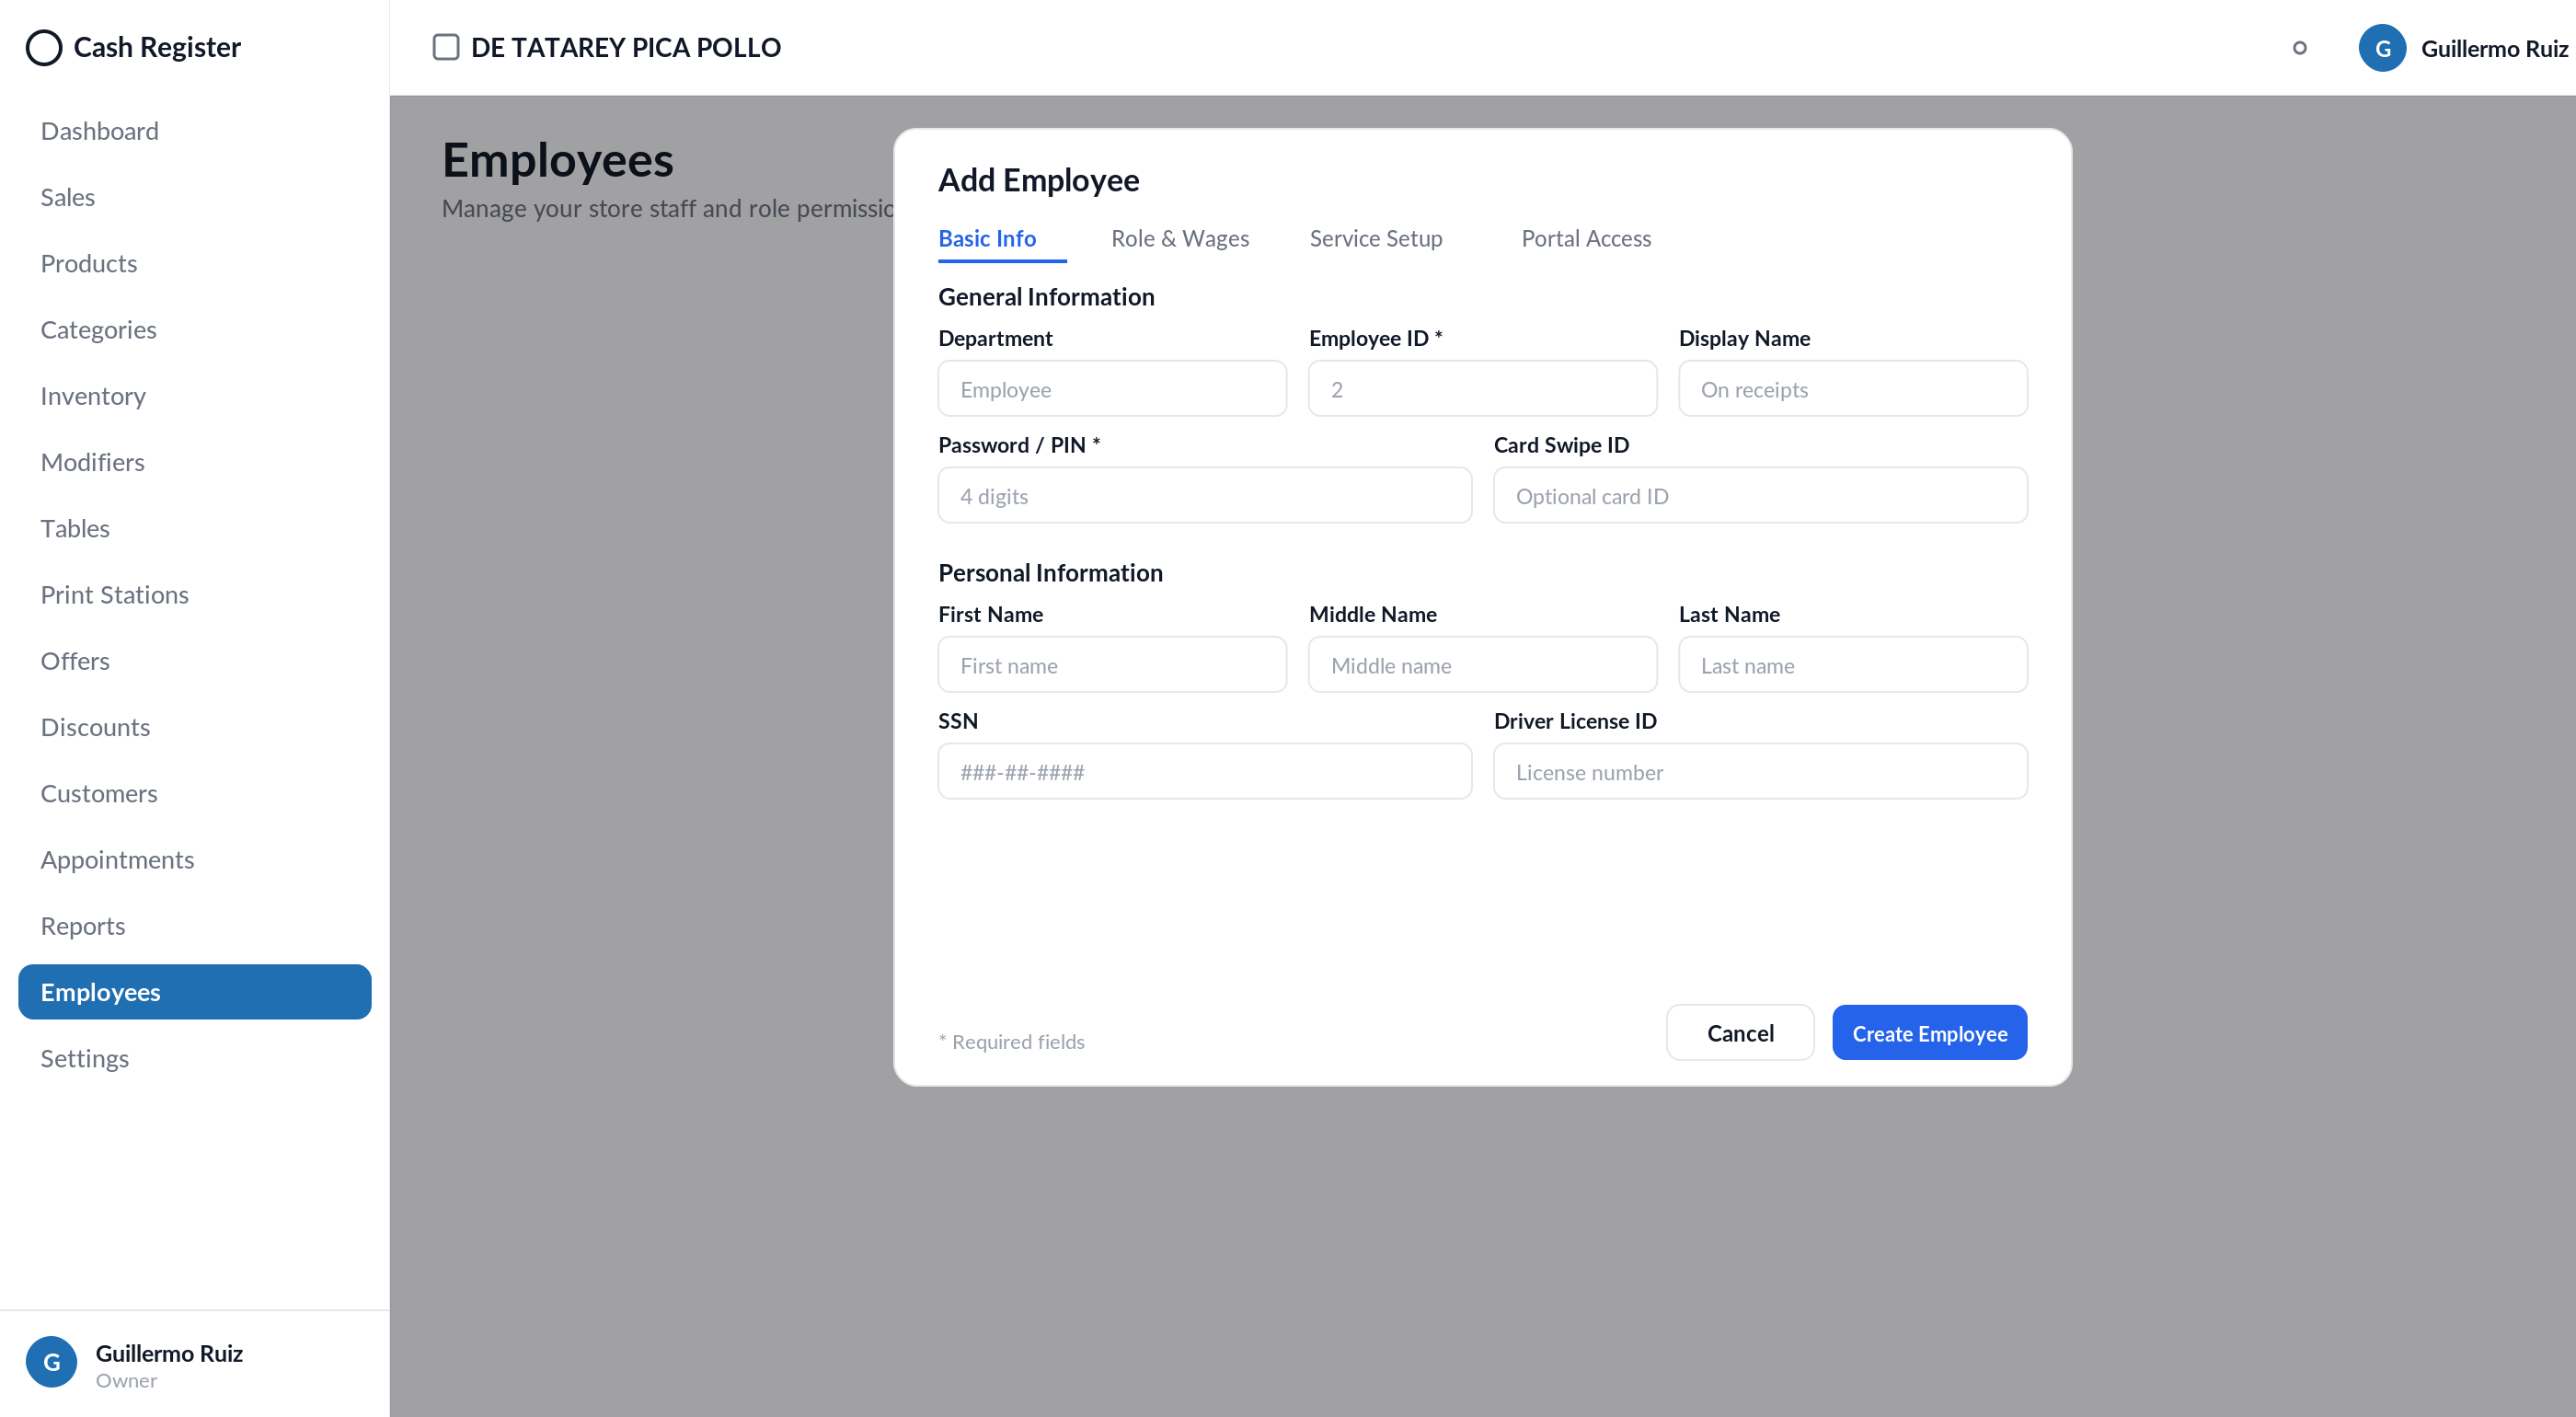Click the Cash Register logo circle icon
2576x1417 pixels.
44,47
